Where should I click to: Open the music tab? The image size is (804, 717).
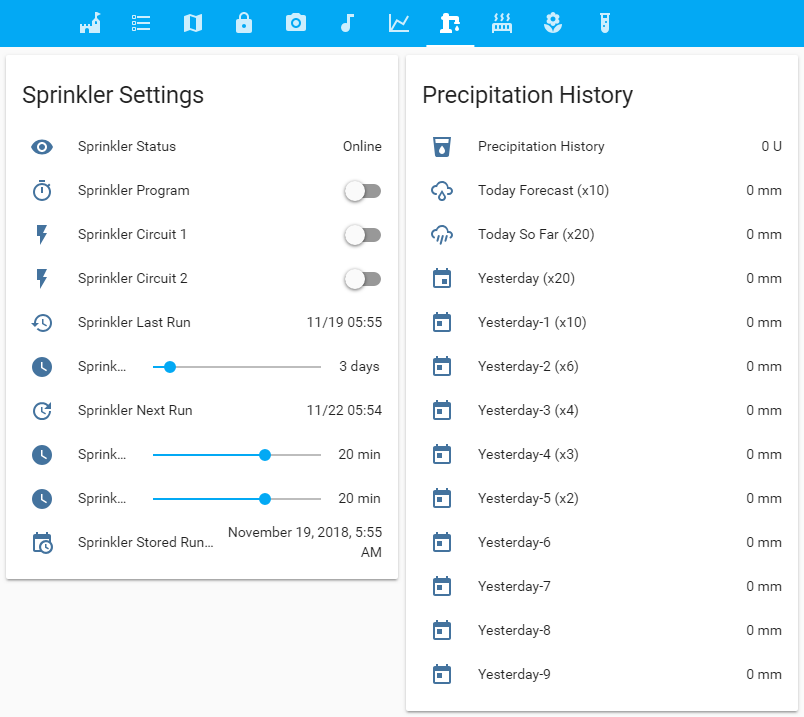pyautogui.click(x=347, y=22)
